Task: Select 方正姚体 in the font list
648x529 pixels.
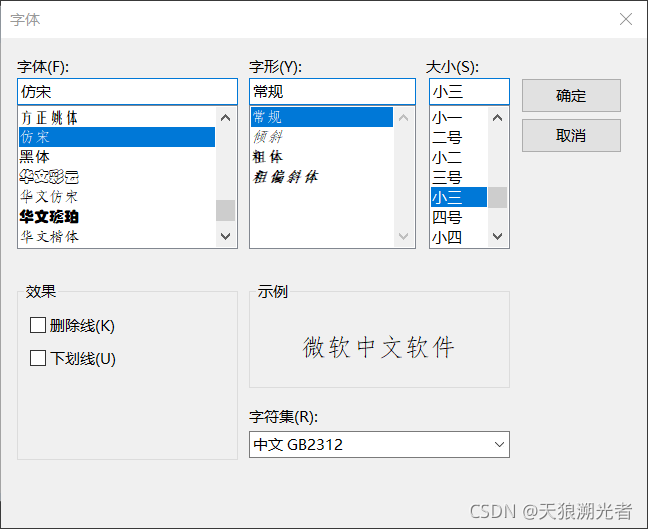Action: click(x=117, y=118)
